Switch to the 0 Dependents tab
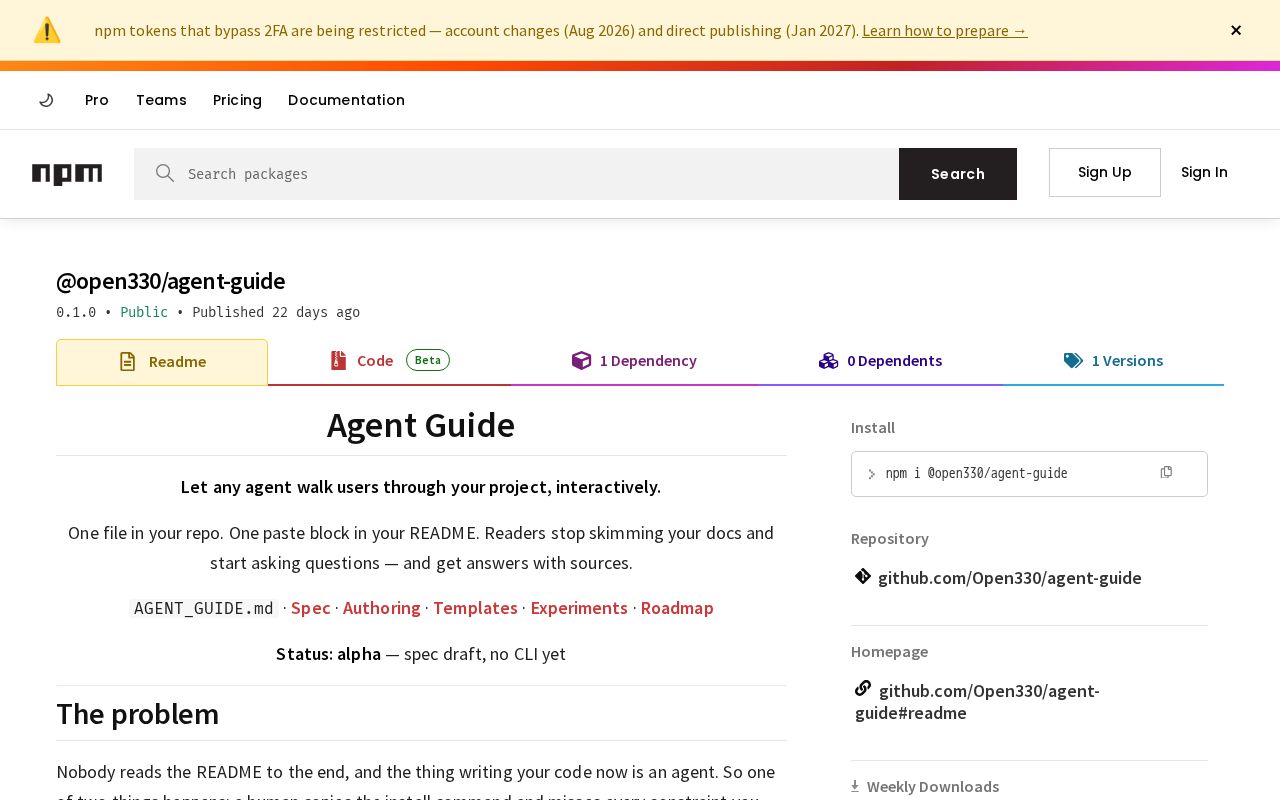Image resolution: width=1280 pixels, height=800 pixels. (880, 361)
